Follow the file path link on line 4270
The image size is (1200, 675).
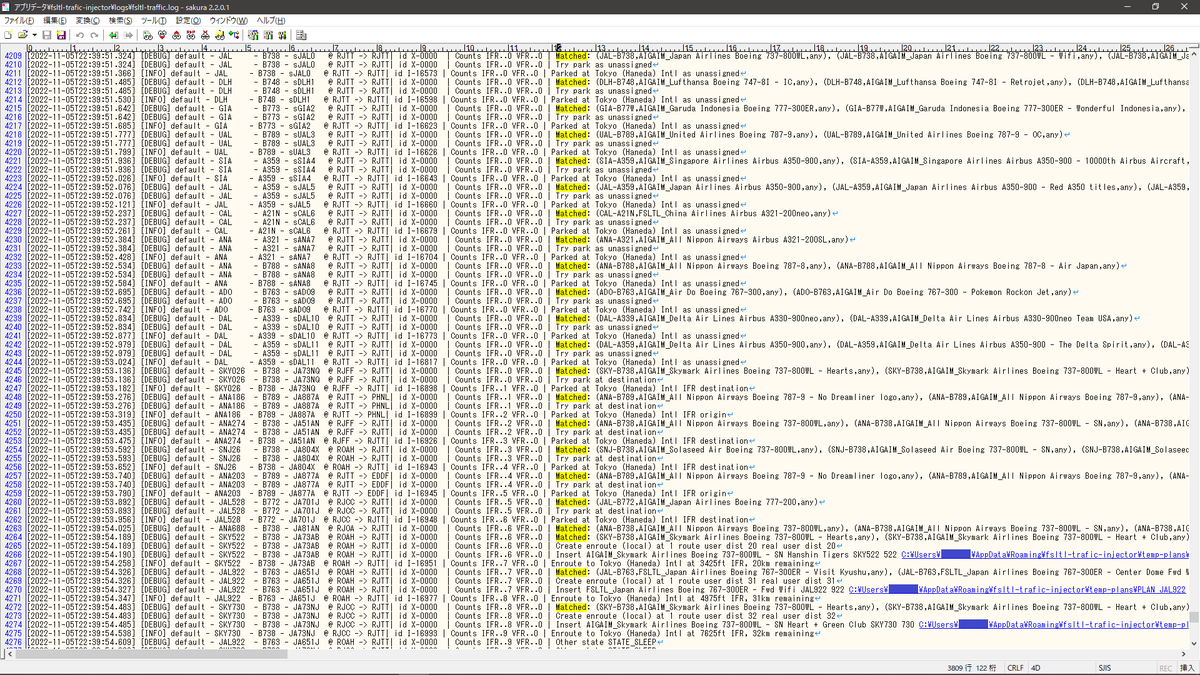pos(1017,590)
